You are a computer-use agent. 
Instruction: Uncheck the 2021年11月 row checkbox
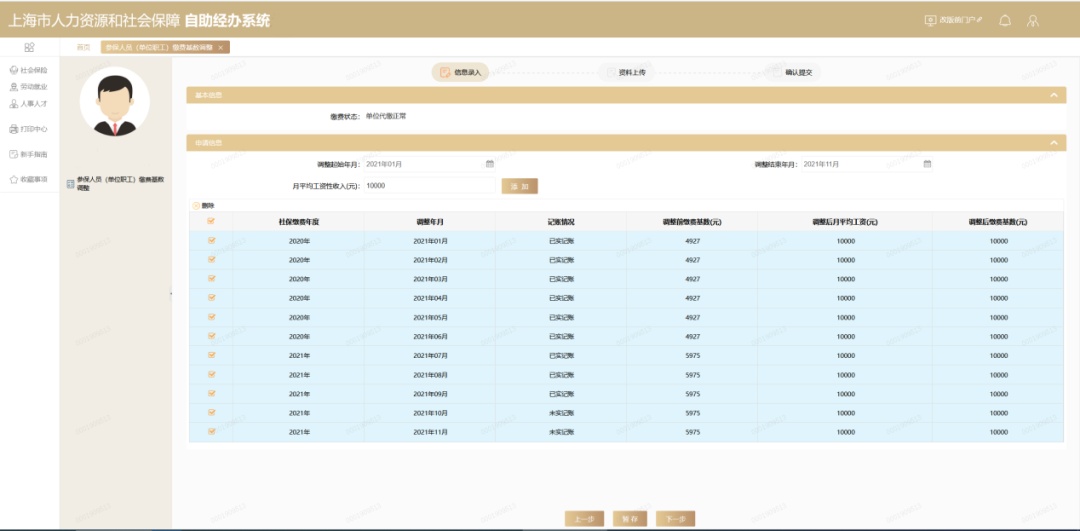point(211,432)
